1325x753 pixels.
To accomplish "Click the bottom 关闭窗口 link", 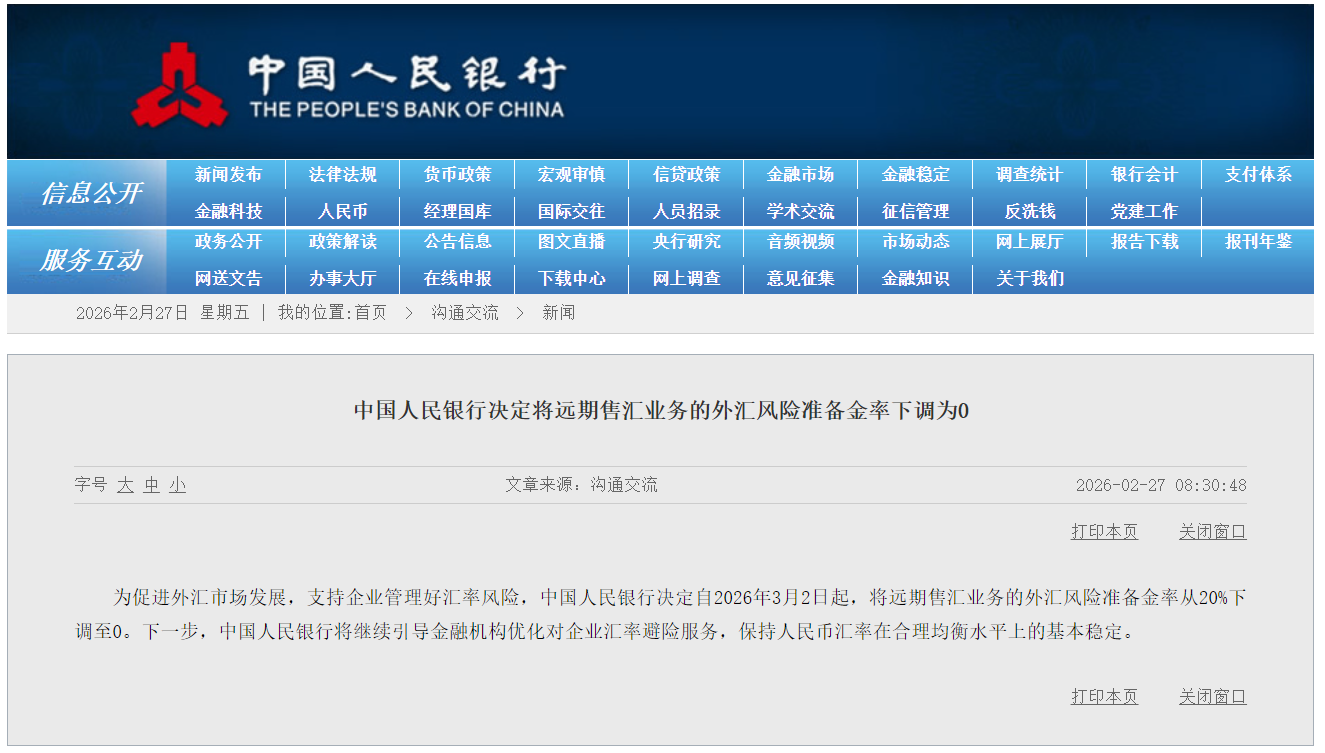I will click(1212, 697).
